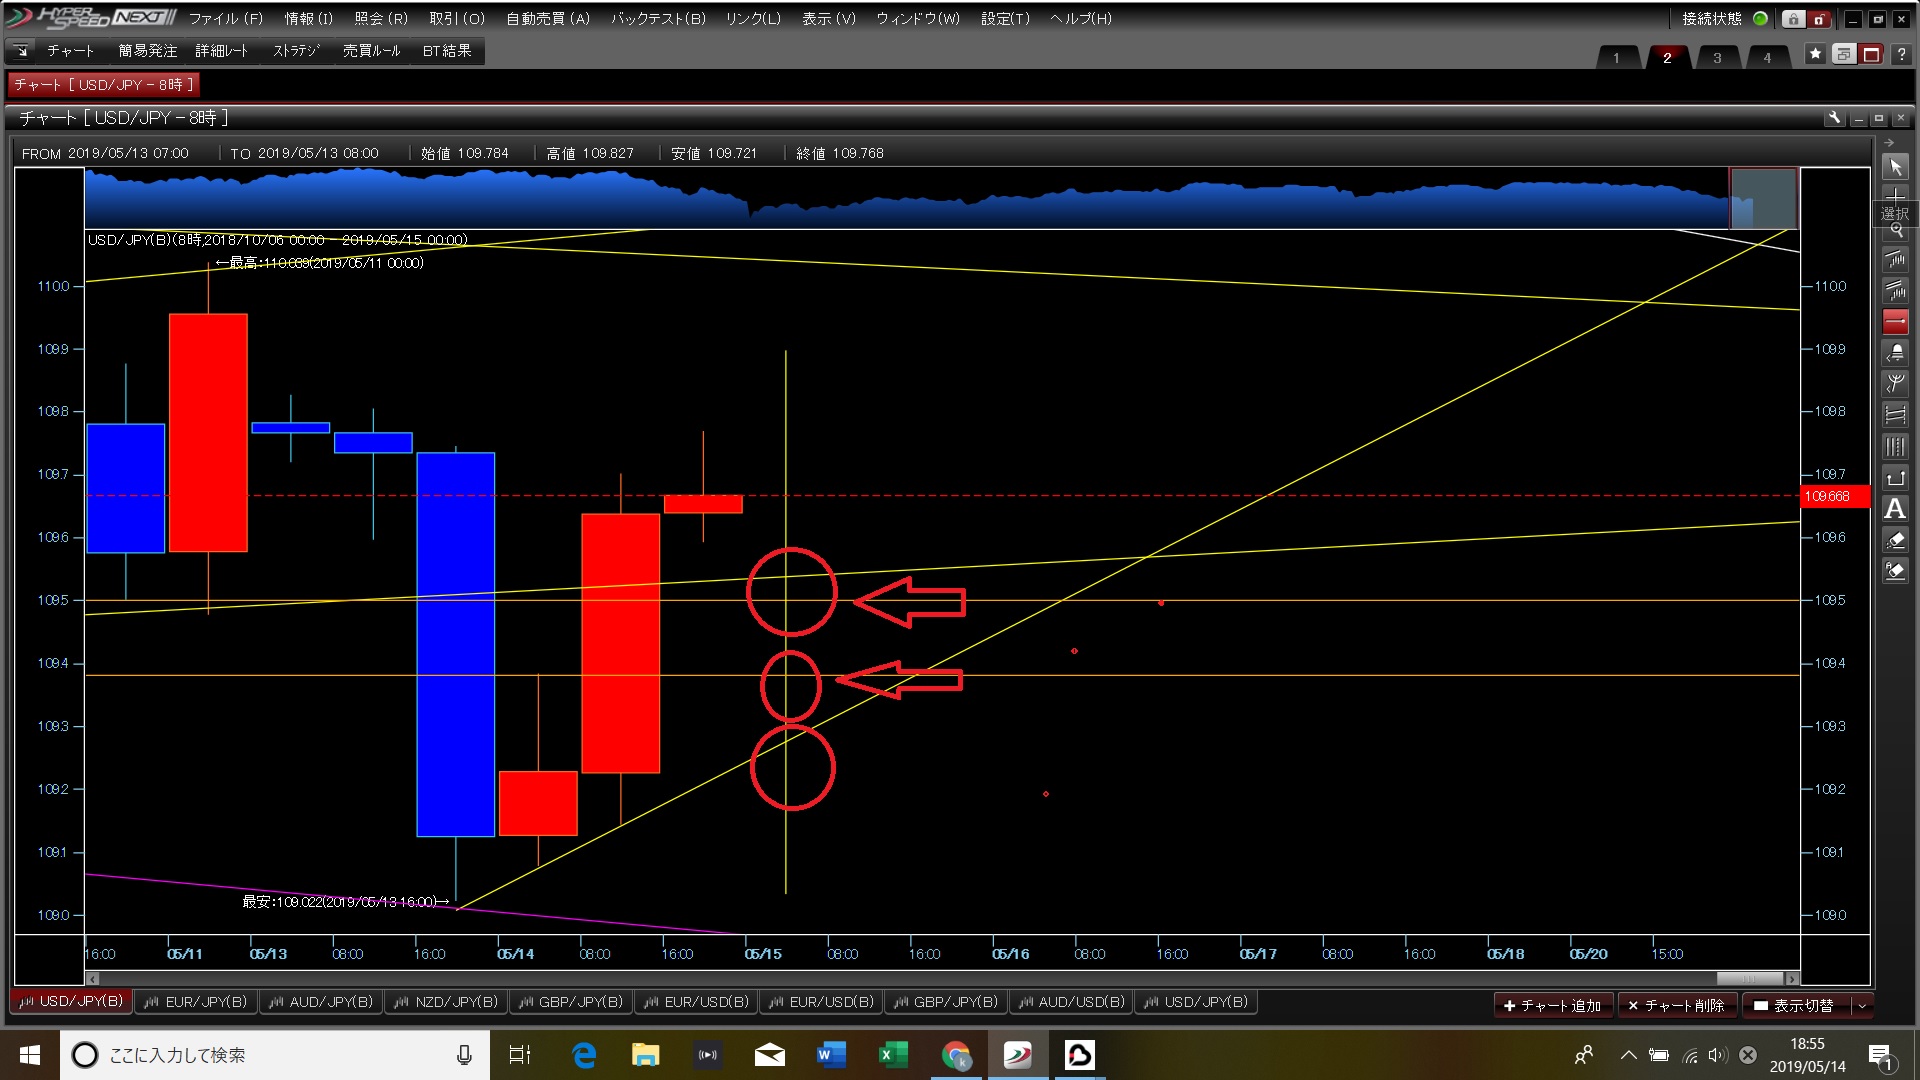Screen dimensions: 1920x1080
Task: Select the arrow pointer tool
Action: 1895,168
